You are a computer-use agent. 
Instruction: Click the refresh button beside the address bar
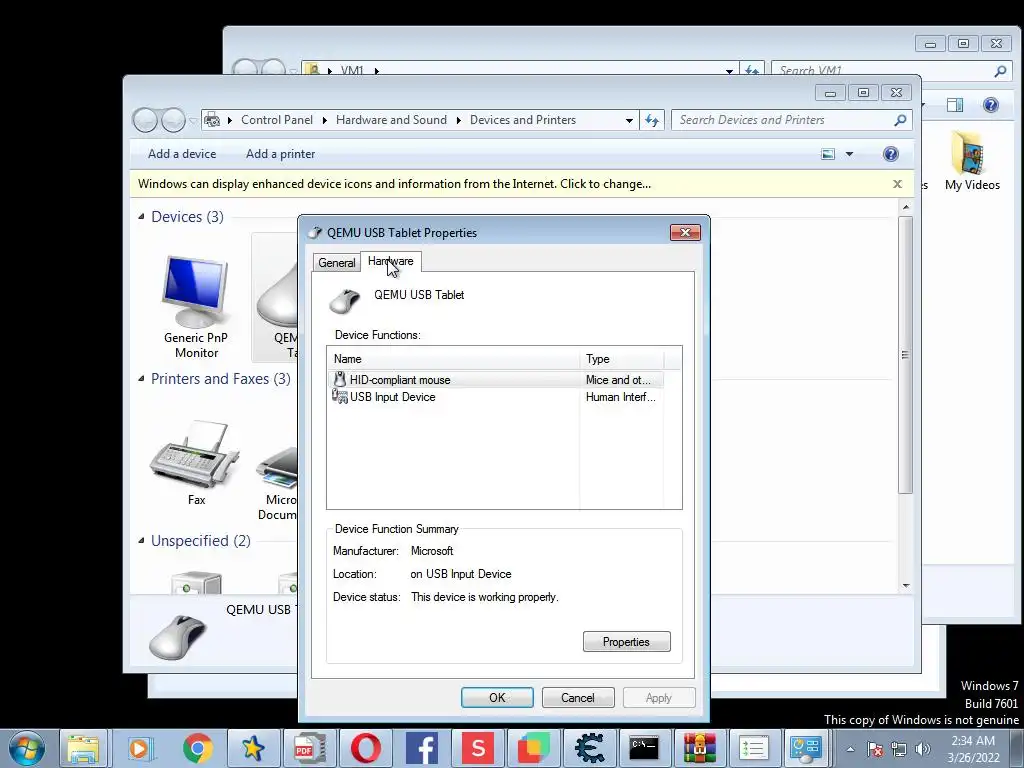point(652,120)
